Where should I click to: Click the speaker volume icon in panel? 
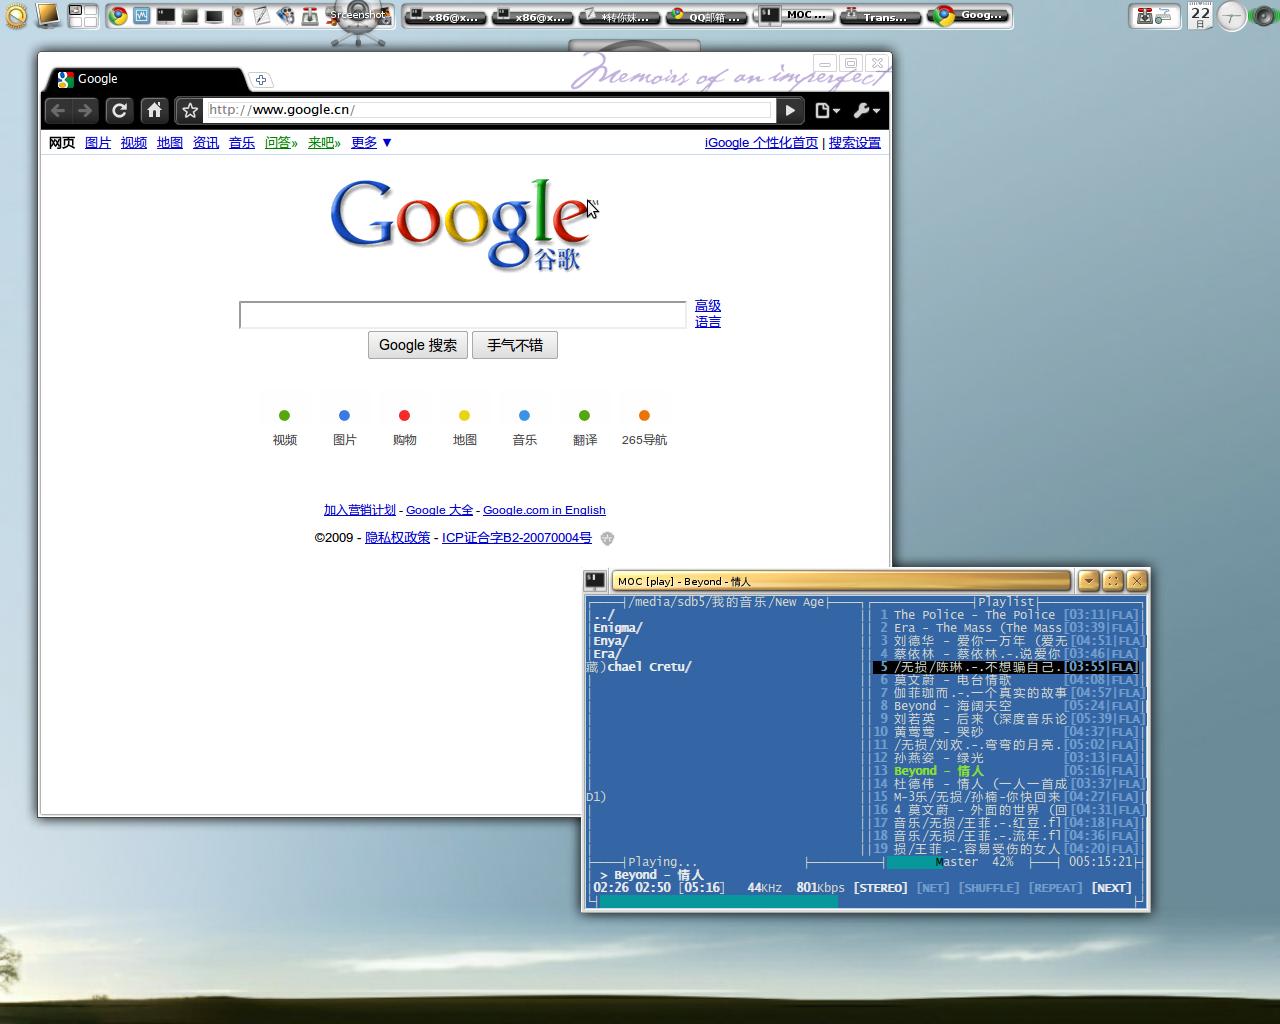click(x=1263, y=16)
